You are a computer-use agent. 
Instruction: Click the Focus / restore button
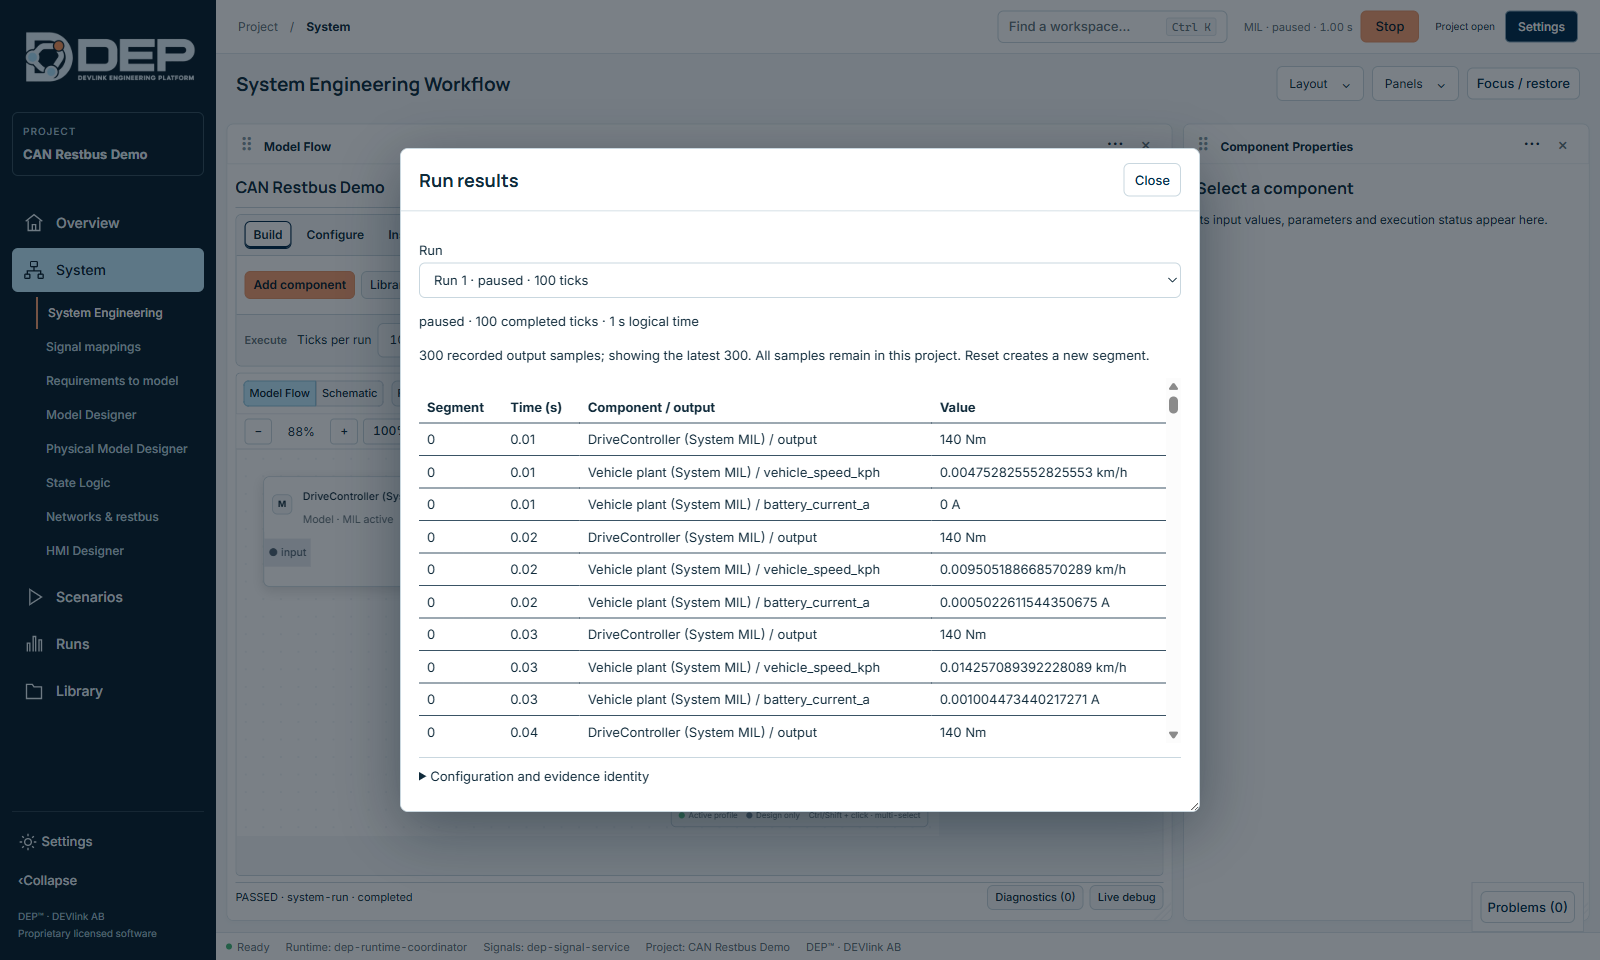coord(1523,84)
